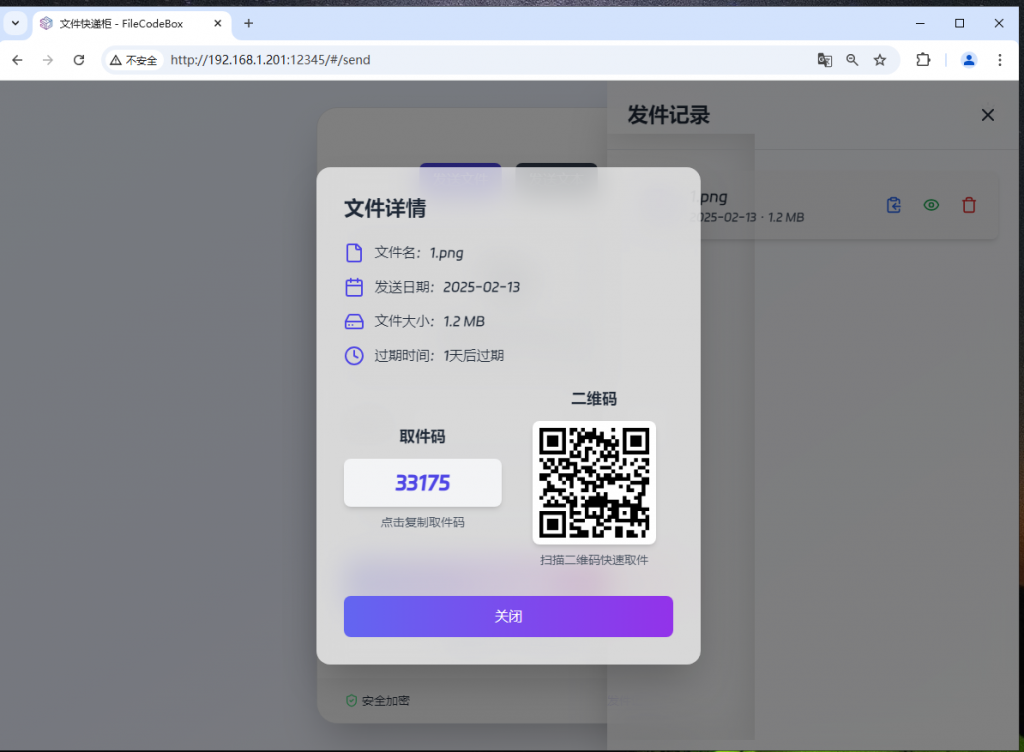Switch to the 文件快递柜 - FileCodeBox tab
The image size is (1024, 752).
click(120, 22)
